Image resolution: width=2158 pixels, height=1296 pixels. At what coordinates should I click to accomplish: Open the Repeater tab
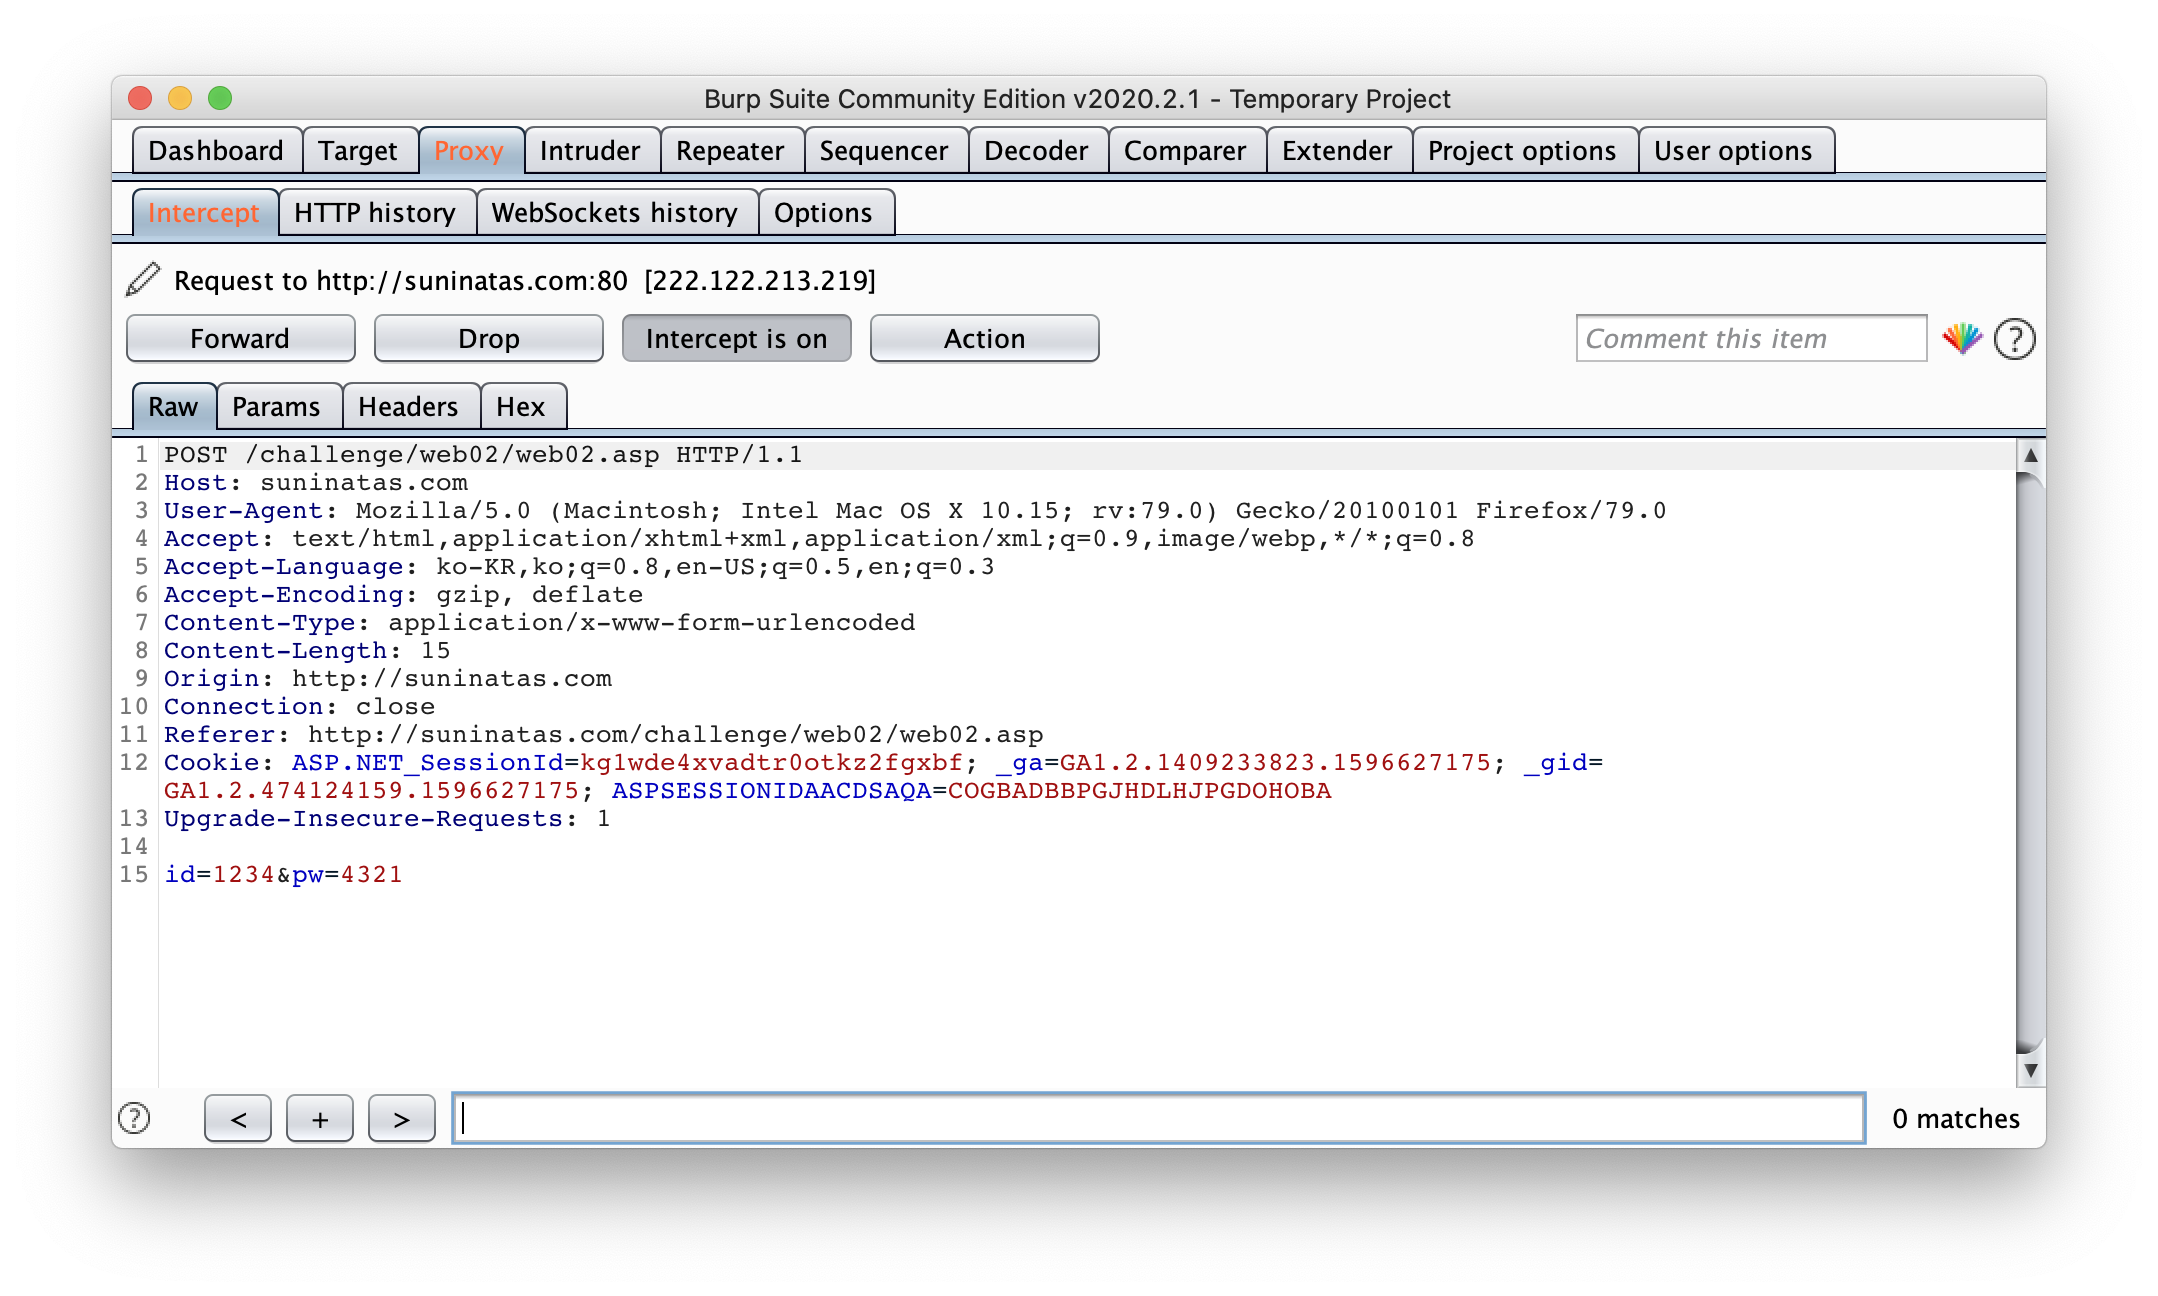click(x=730, y=151)
